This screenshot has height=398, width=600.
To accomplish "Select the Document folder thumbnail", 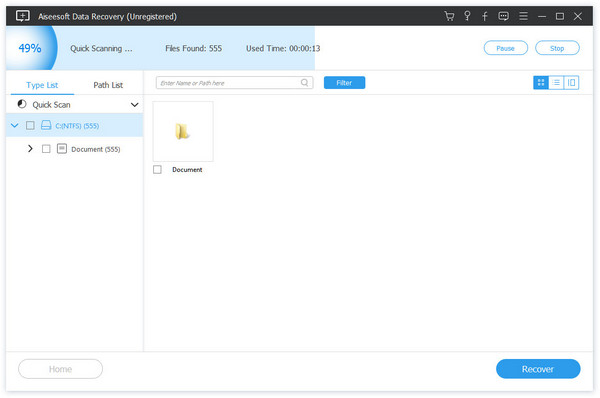I will coord(183,131).
